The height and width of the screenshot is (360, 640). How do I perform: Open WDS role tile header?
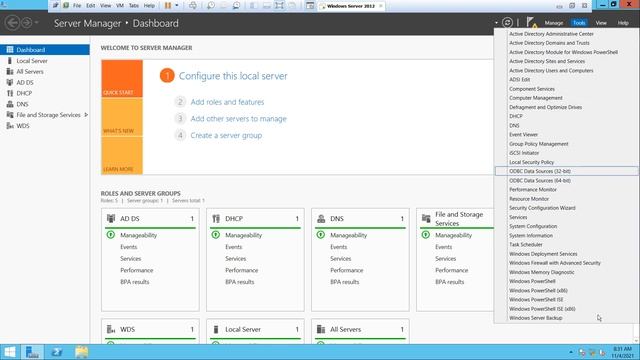(x=150, y=329)
